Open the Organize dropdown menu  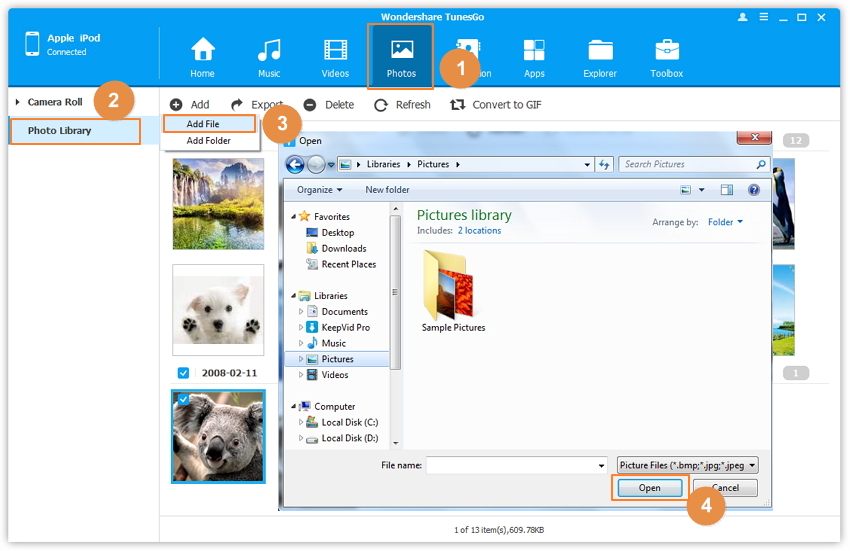[x=319, y=190]
